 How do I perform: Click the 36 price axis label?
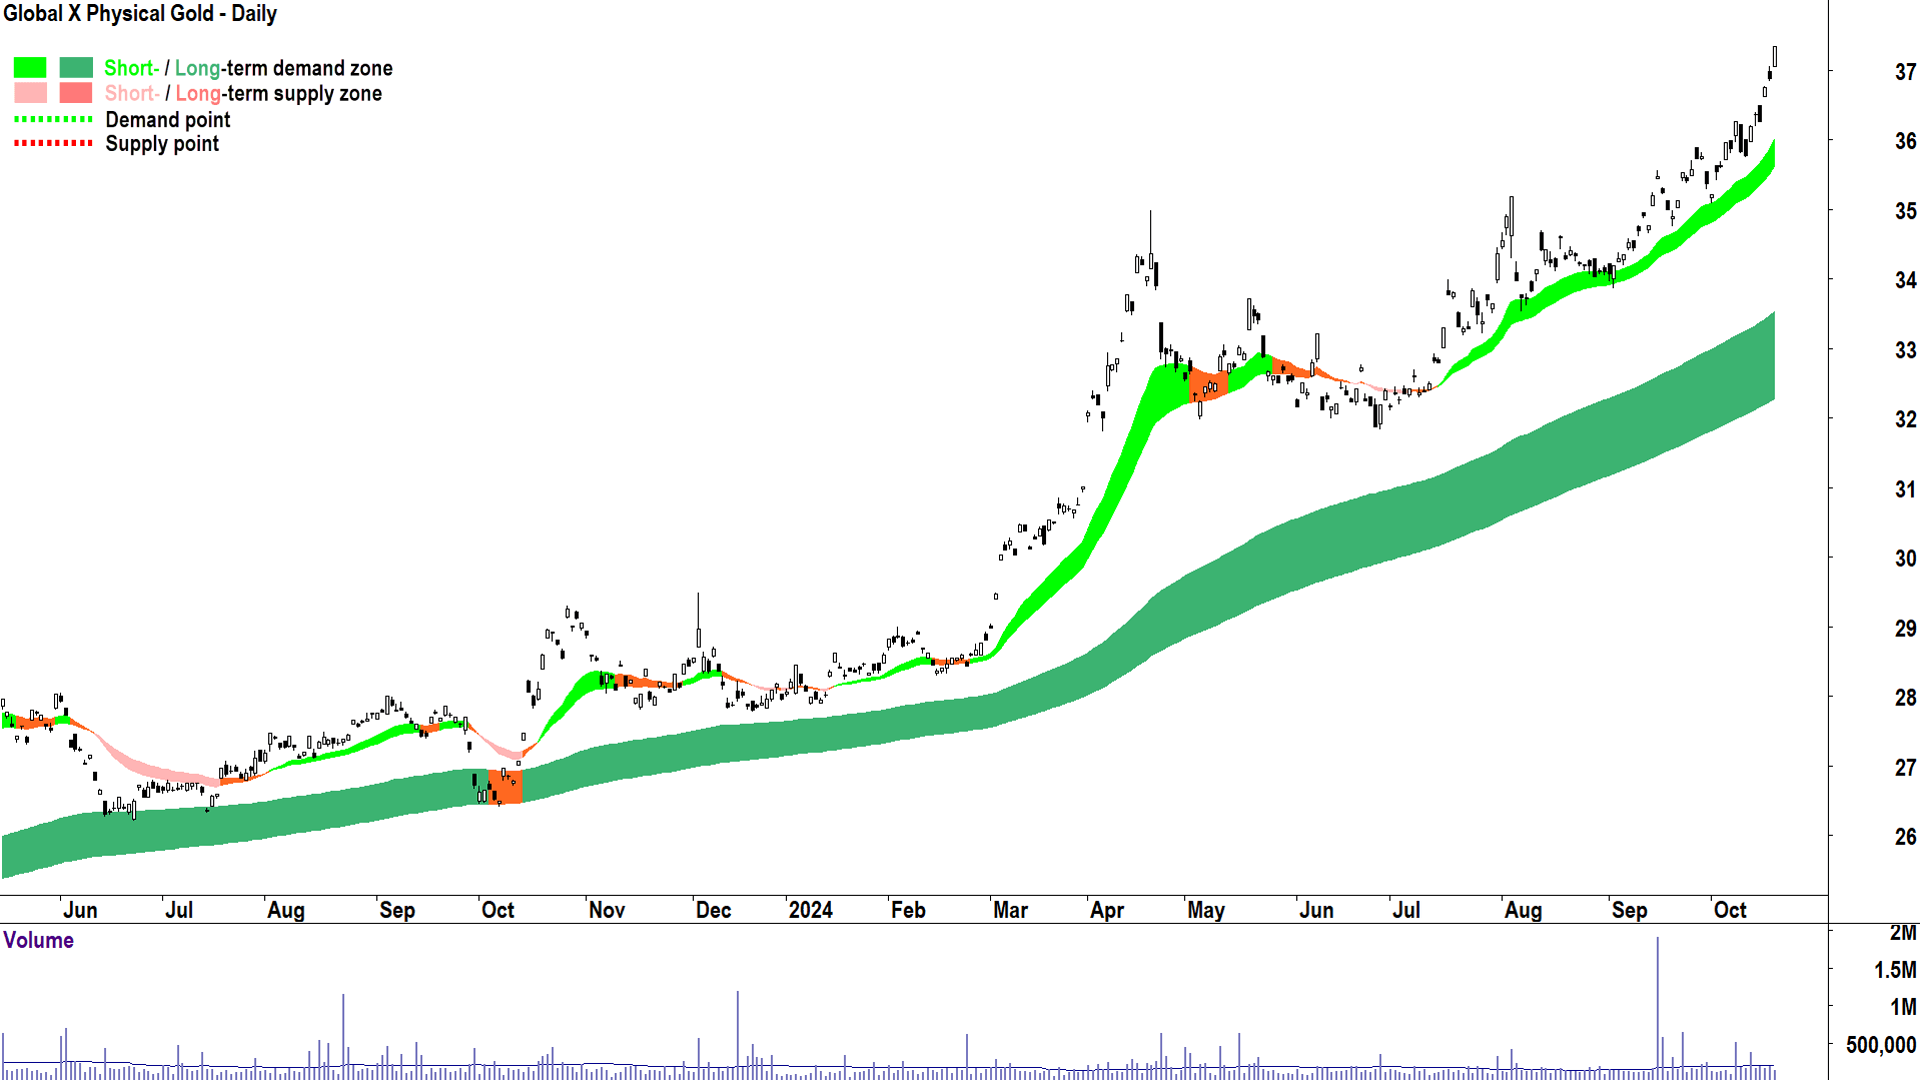[x=1905, y=141]
